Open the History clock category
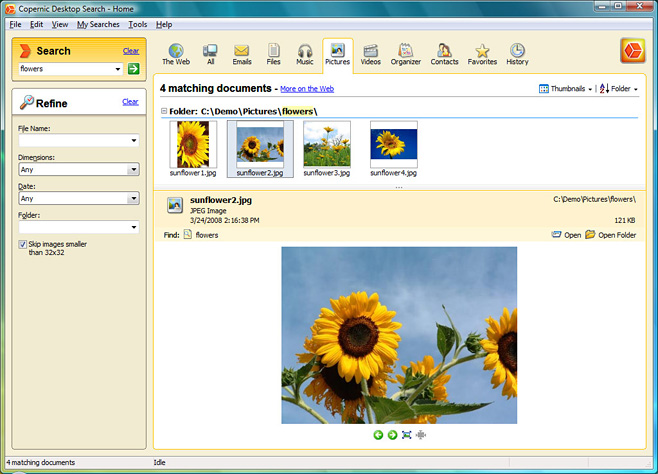Viewport: 658px width, 474px height. pos(517,55)
